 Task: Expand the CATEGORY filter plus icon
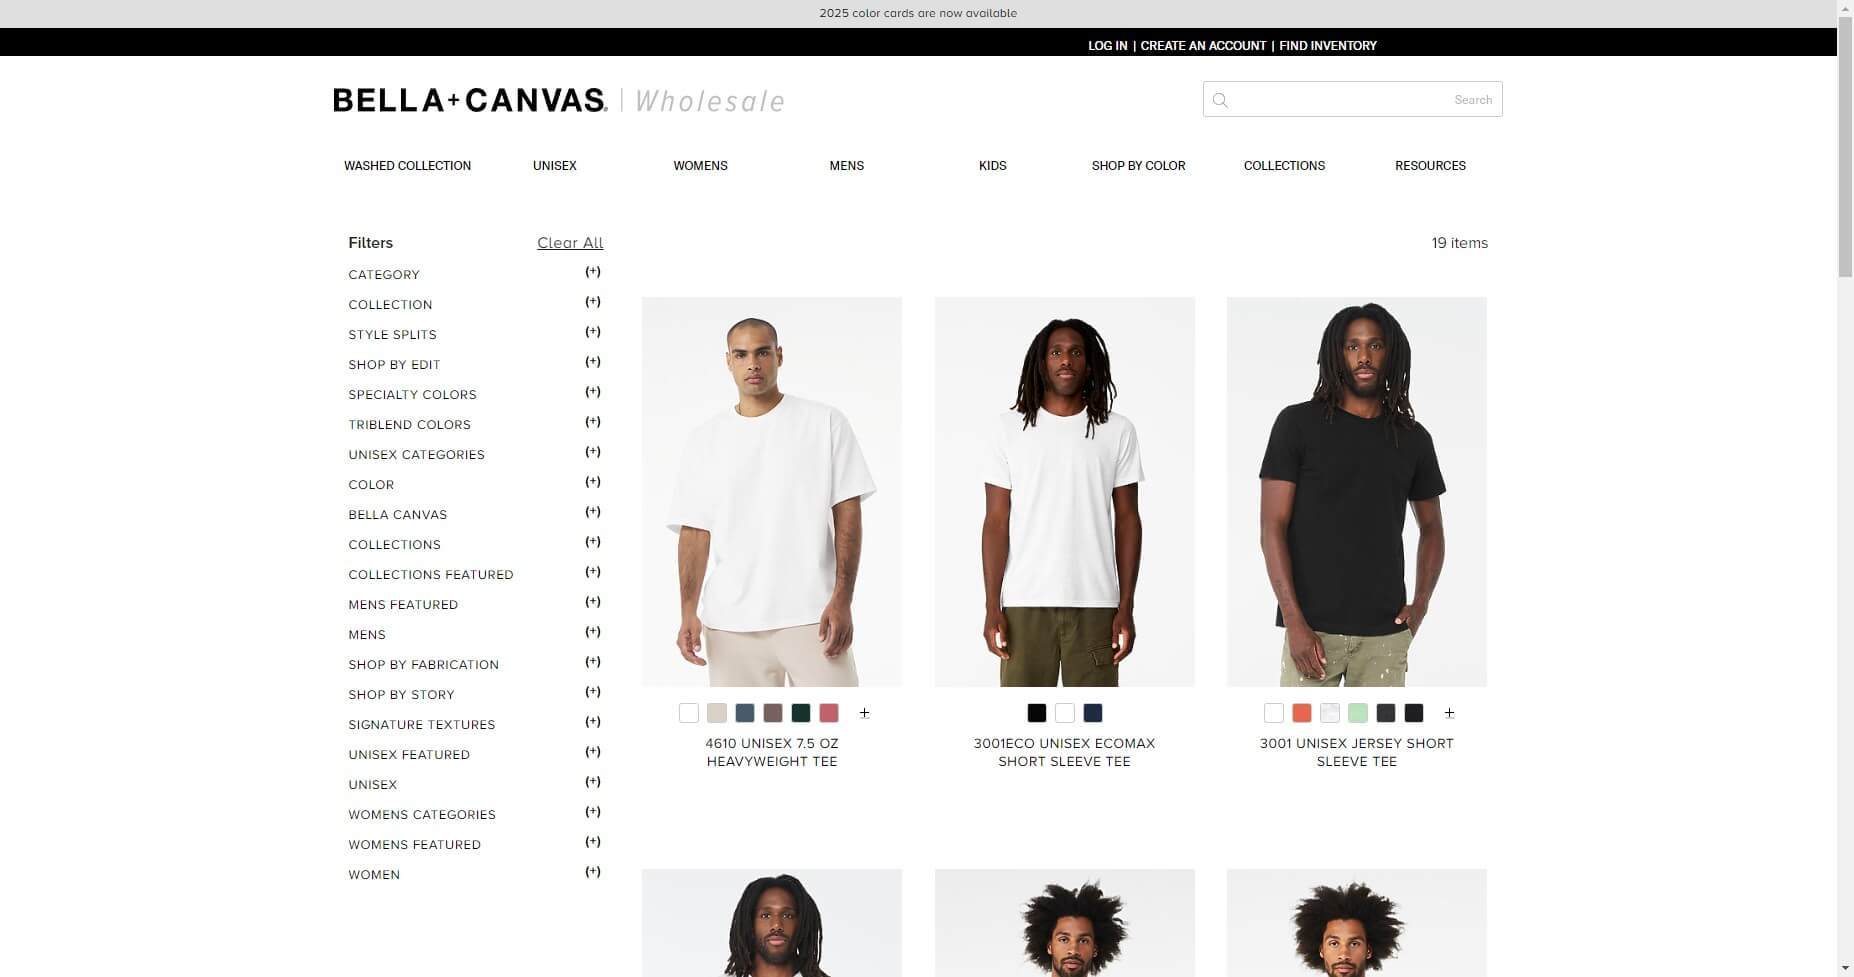point(593,272)
